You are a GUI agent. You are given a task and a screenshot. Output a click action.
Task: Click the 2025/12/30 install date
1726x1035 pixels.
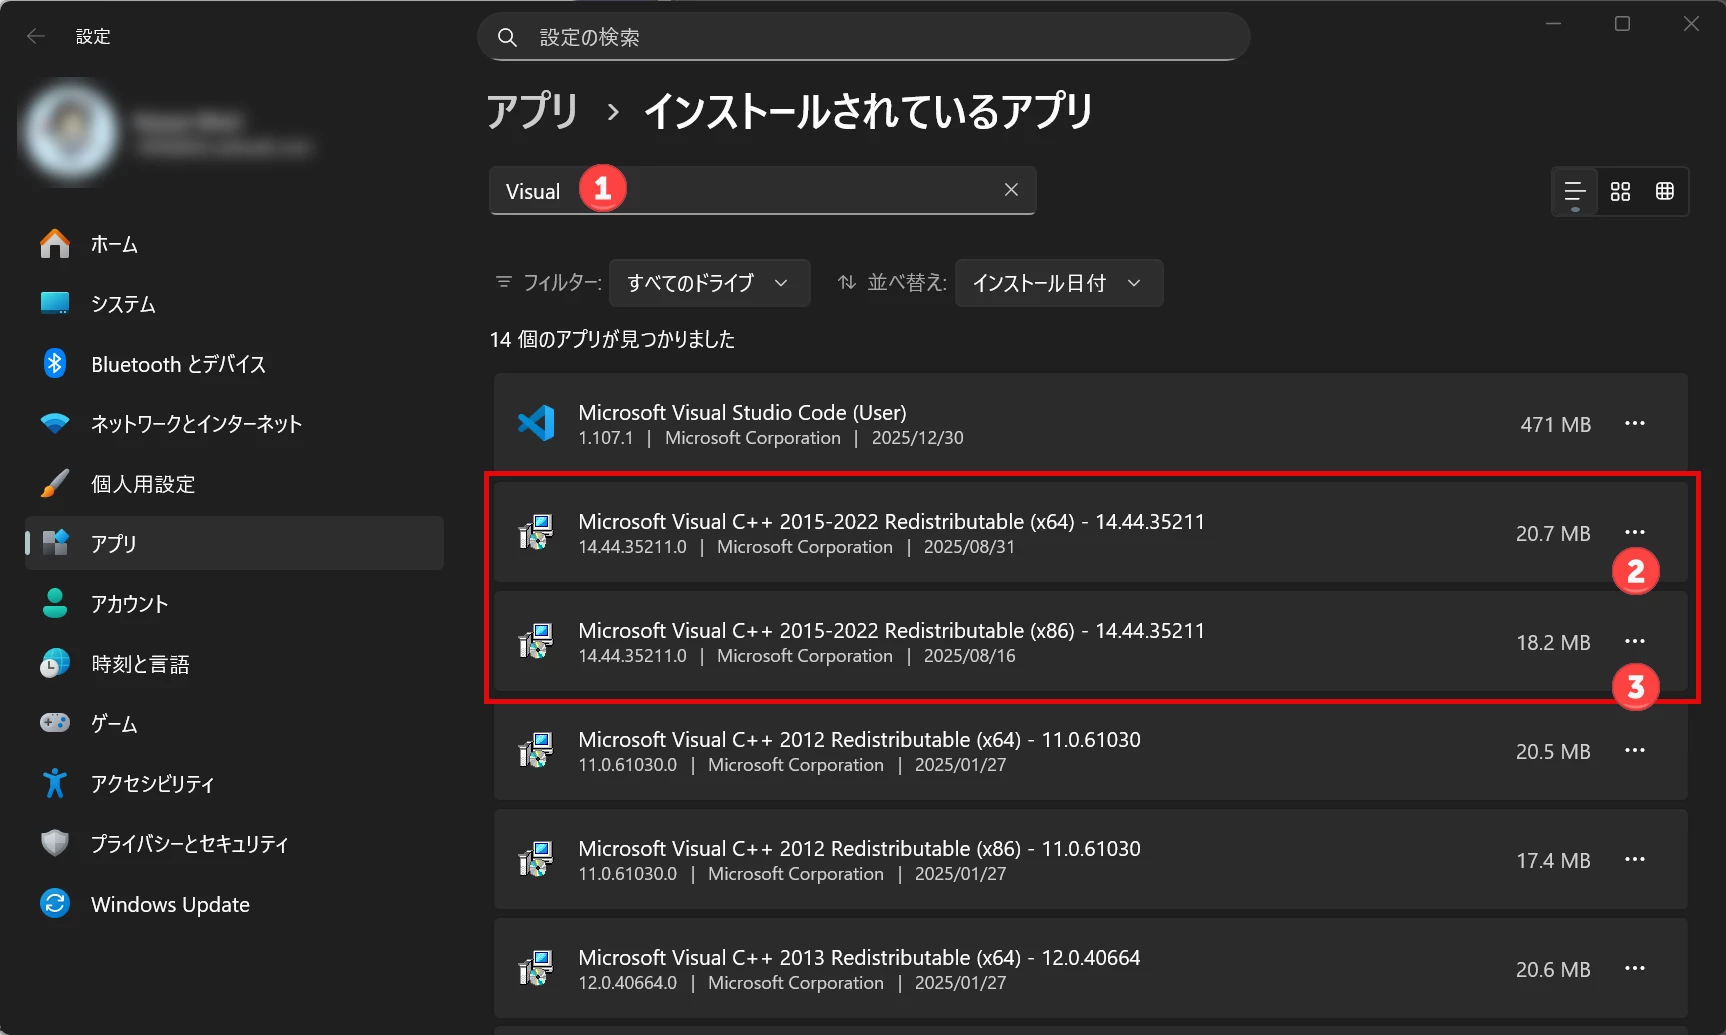pyautogui.click(x=917, y=438)
